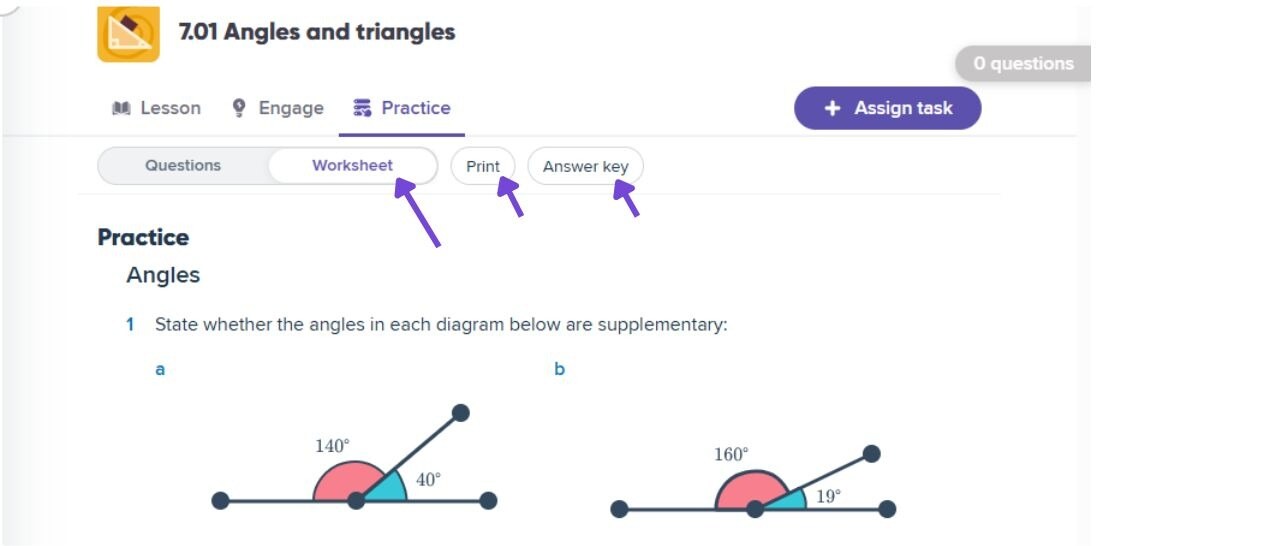Click the orange ruler lesson icon
This screenshot has width=1275, height=546.
(x=128, y=33)
